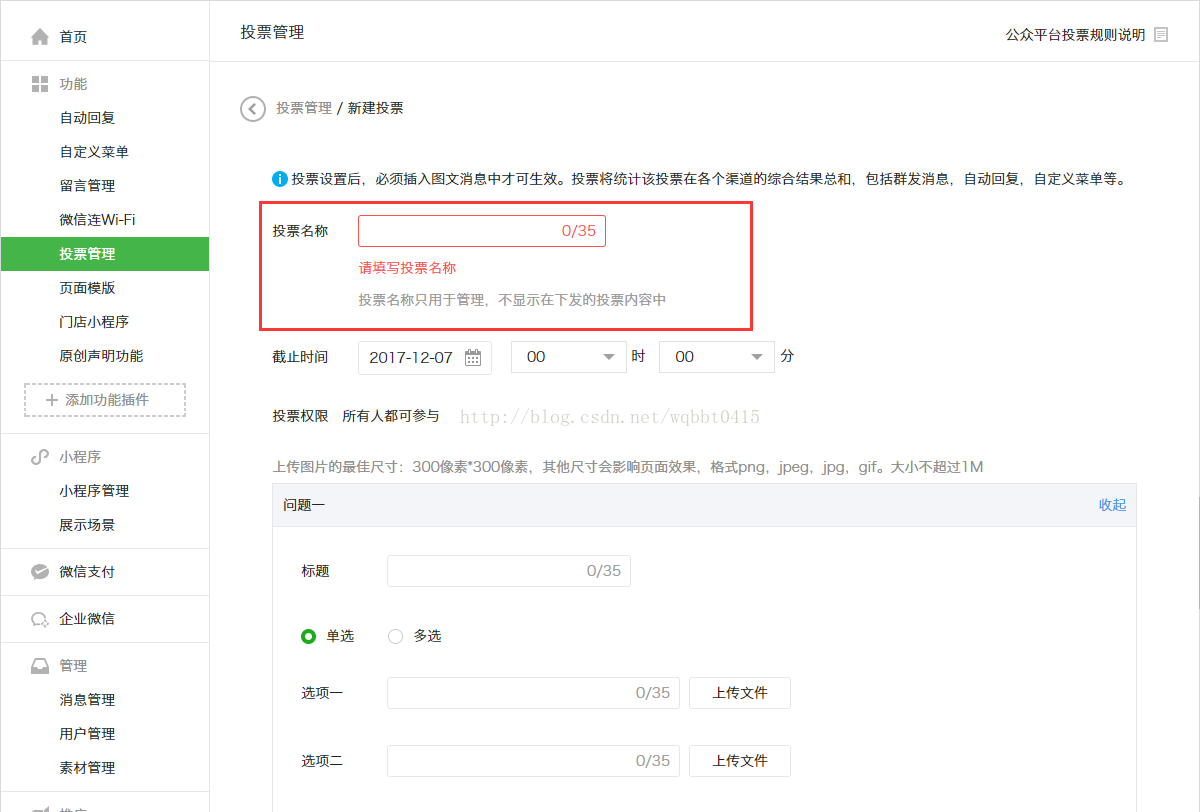Focus the 投票名称 input field
The image size is (1200, 812).
click(x=482, y=231)
